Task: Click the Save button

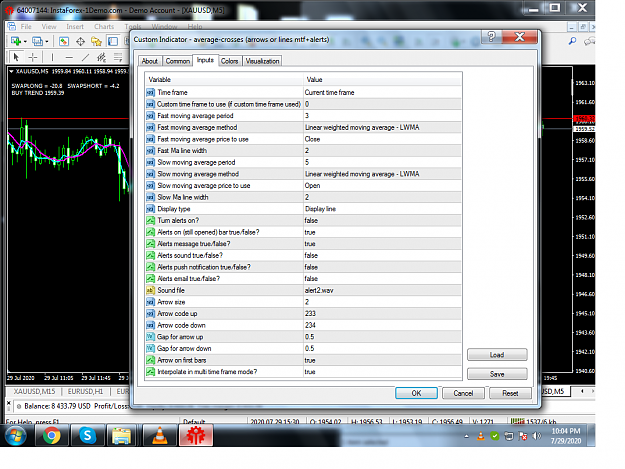Action: (497, 374)
